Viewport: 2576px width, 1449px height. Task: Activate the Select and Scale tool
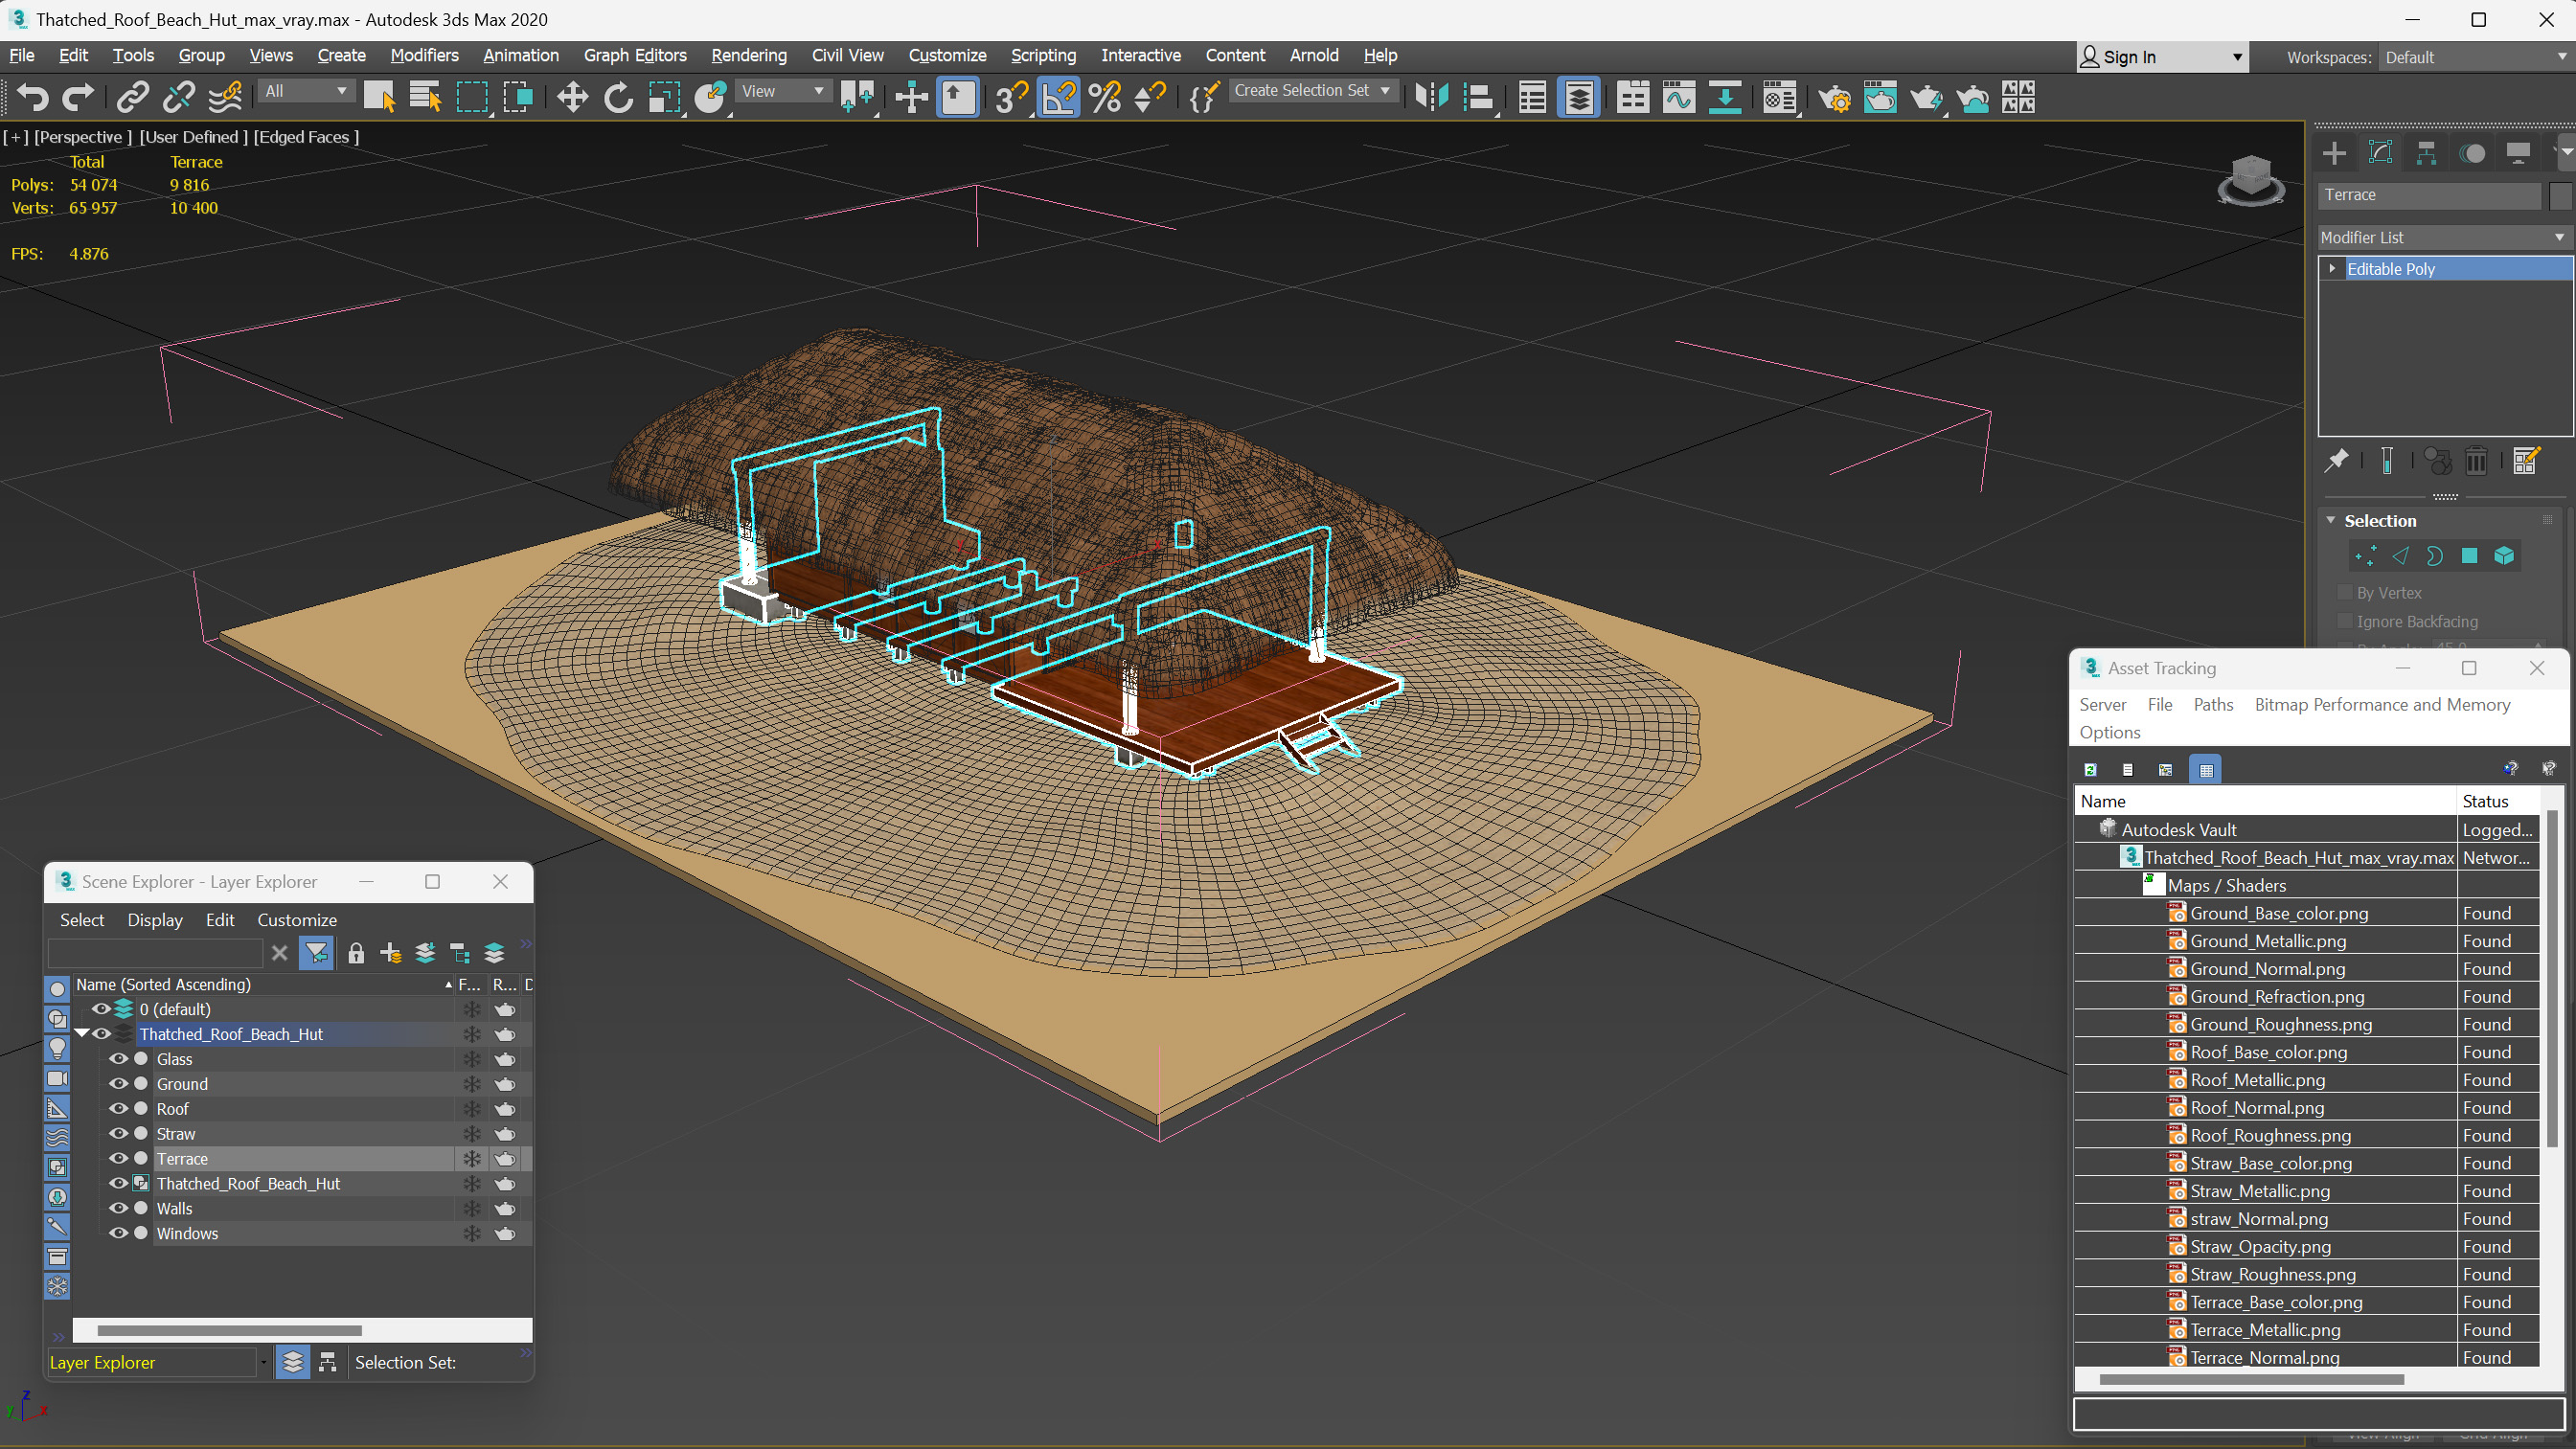(x=664, y=97)
